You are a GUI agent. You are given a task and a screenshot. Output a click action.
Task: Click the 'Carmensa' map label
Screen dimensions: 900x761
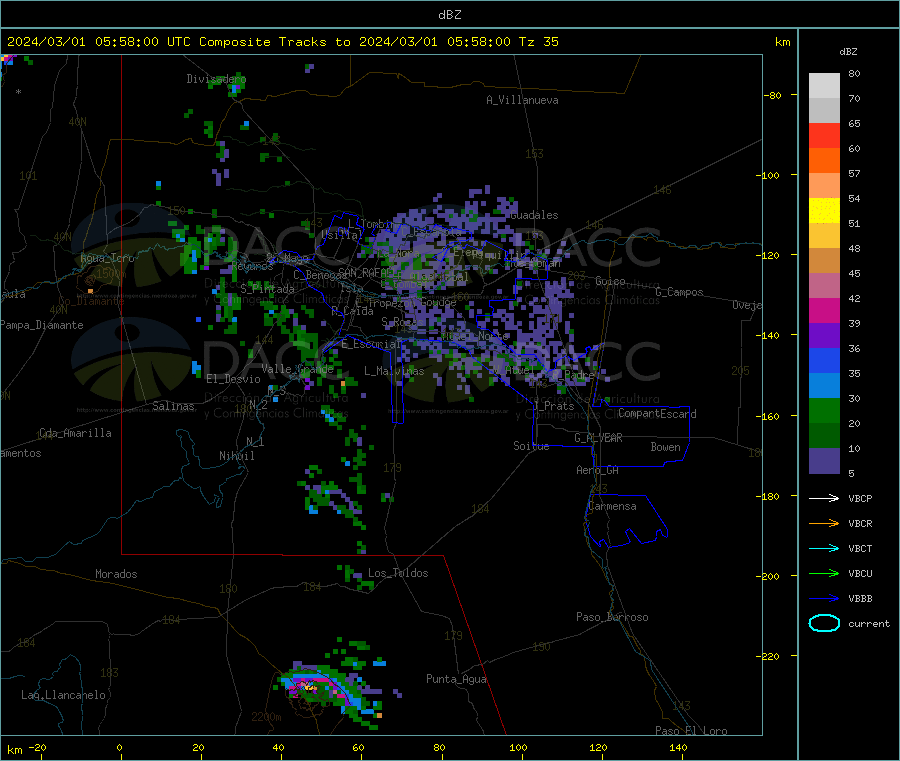pyautogui.click(x=612, y=506)
